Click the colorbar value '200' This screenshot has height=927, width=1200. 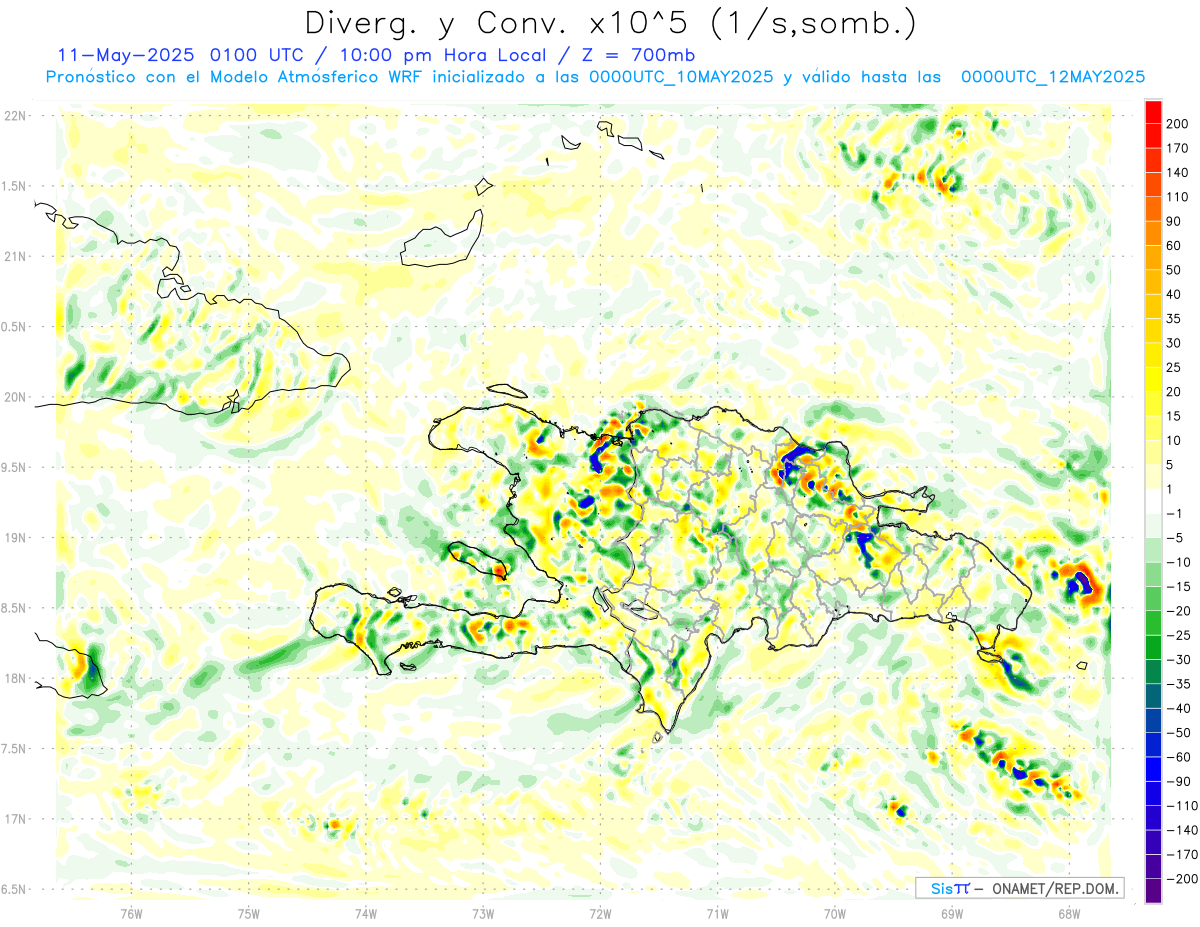point(1179,123)
